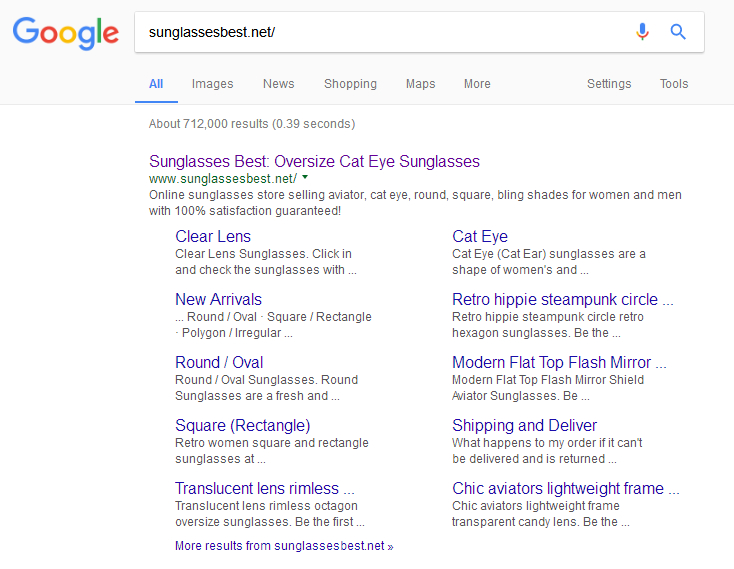The image size is (734, 569).
Task: Click 'Online sunglasses store selling aviator' description text
Action: click(x=415, y=203)
